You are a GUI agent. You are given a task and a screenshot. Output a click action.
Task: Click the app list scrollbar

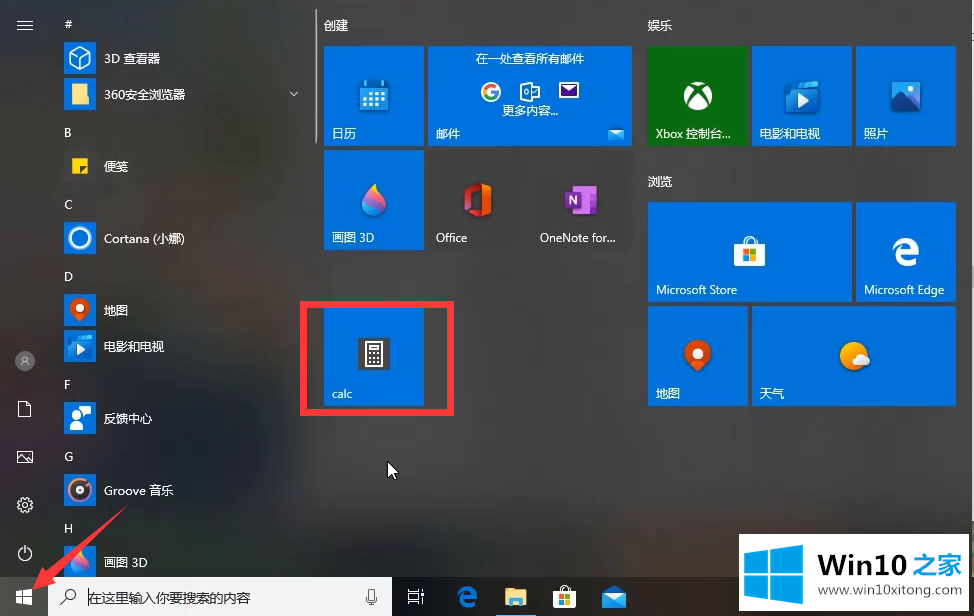(316, 76)
